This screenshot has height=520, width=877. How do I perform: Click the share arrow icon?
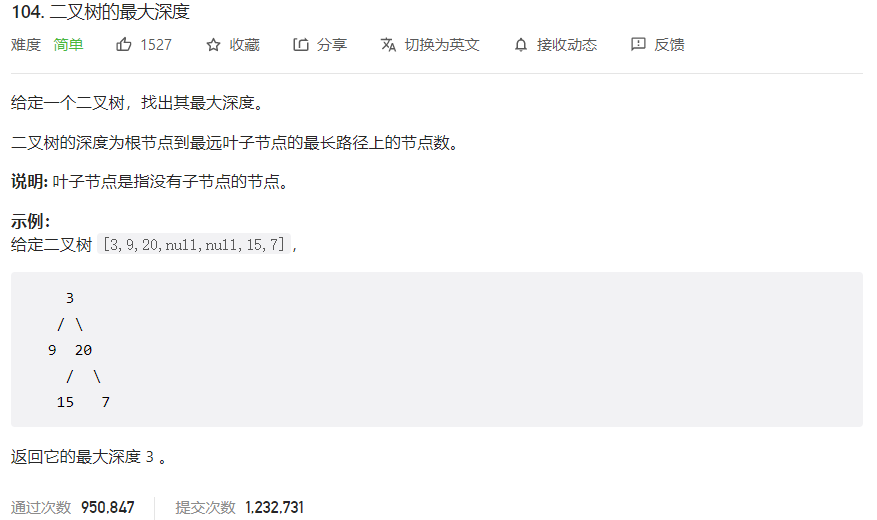coord(301,44)
